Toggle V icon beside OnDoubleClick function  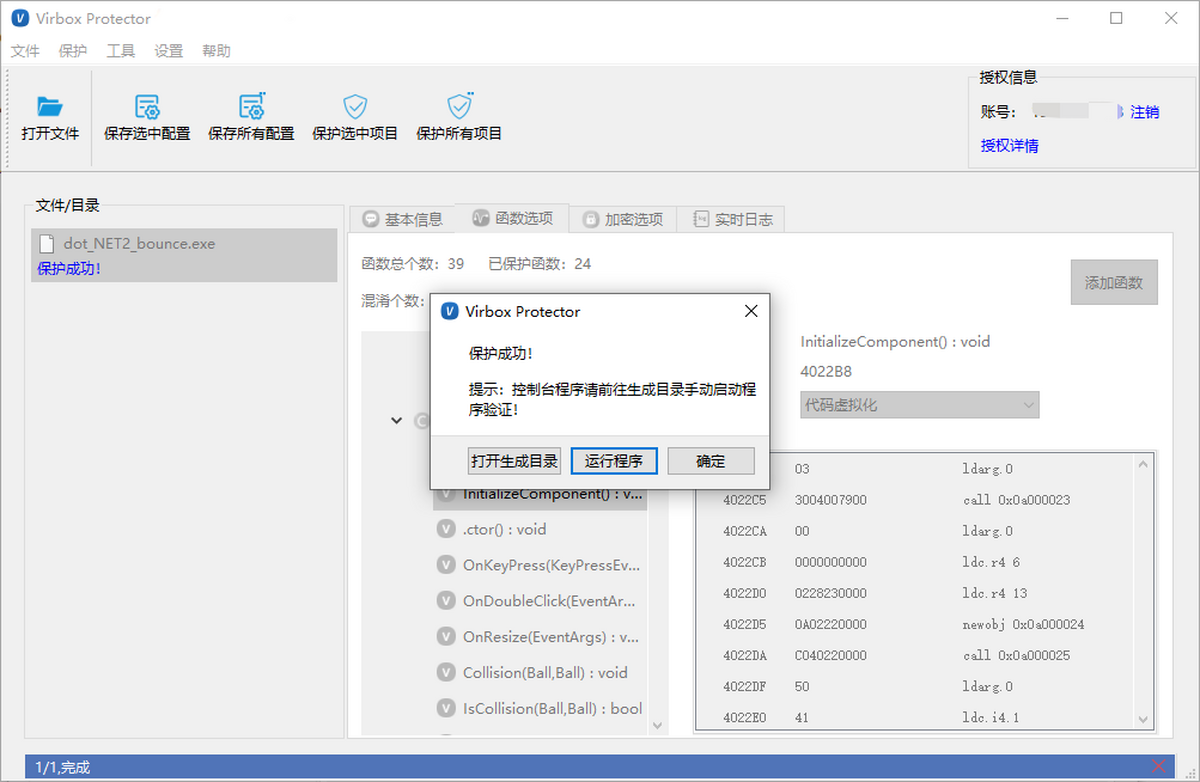[x=446, y=601]
